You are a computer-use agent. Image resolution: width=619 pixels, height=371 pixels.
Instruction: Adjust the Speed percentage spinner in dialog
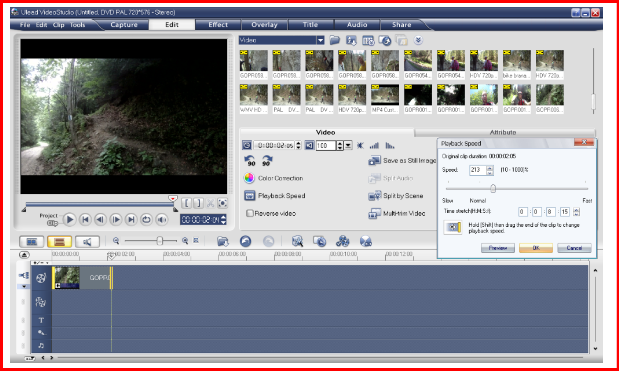(490, 170)
